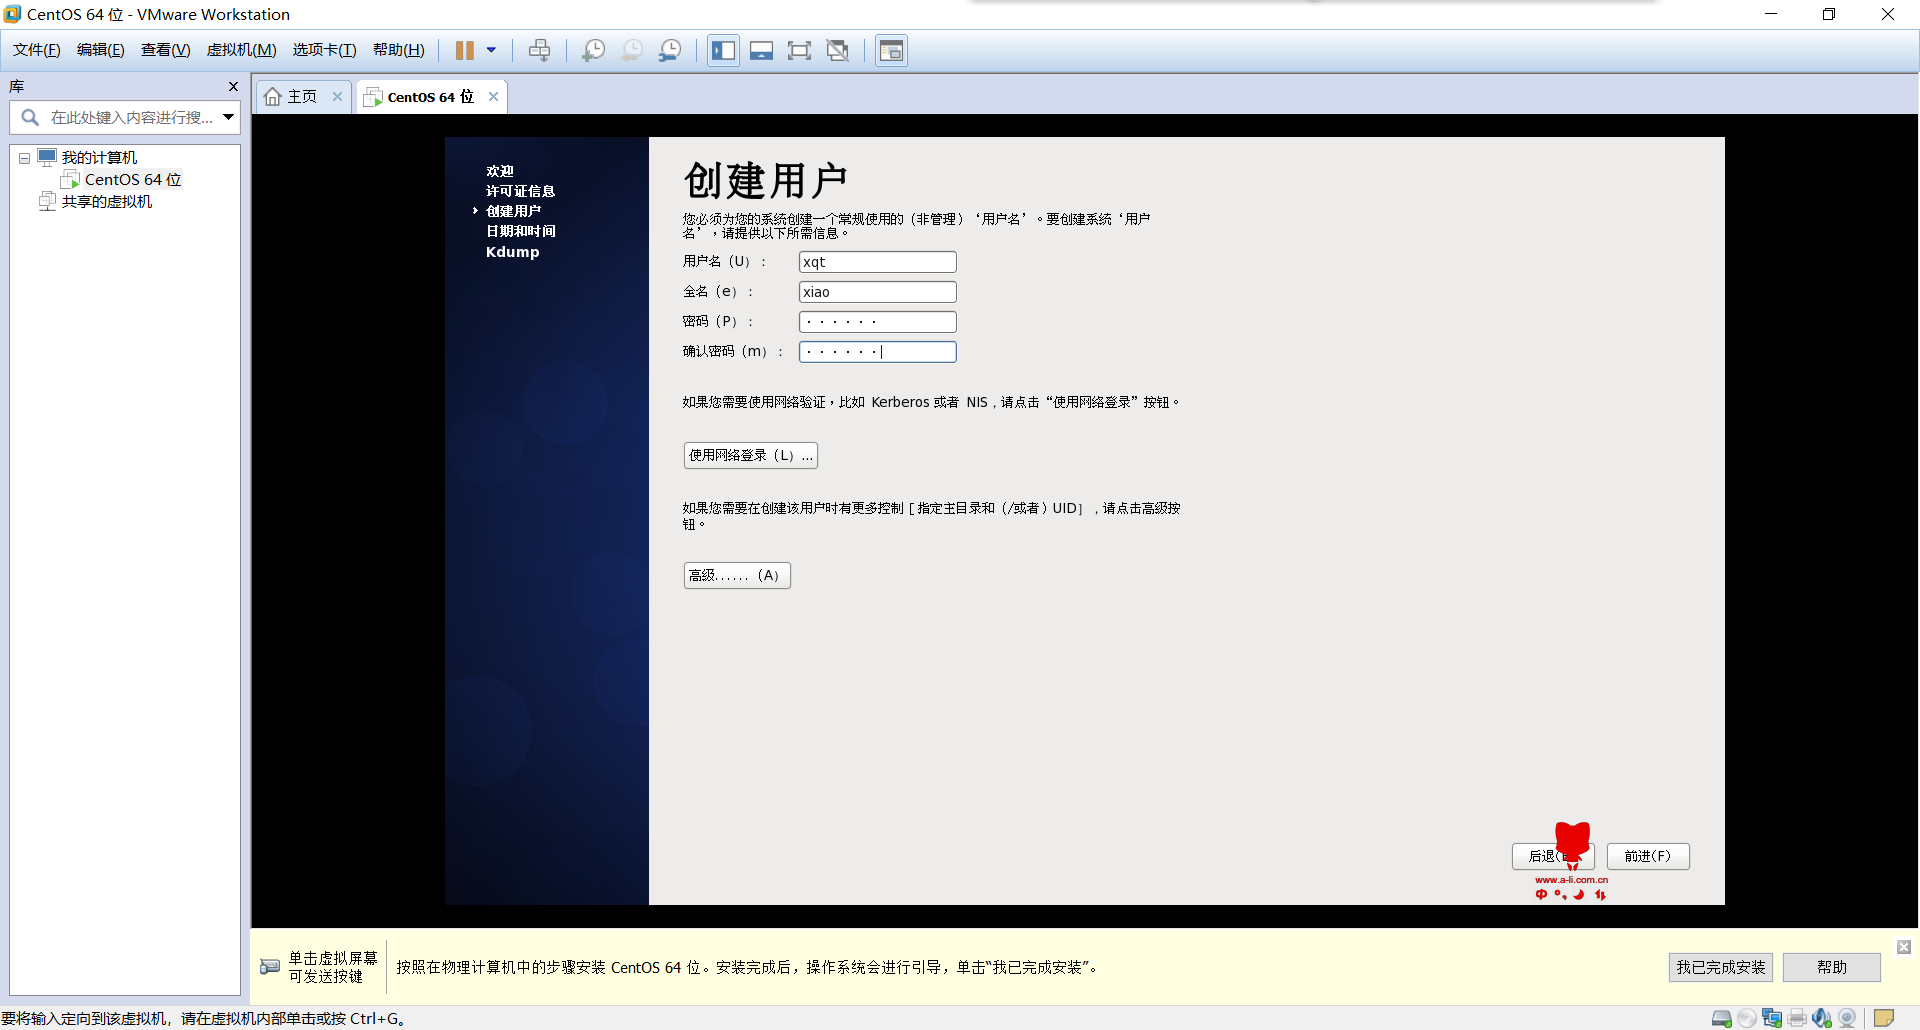Click the 全名 input field
Viewport: 1920px width, 1030px height.
877,292
